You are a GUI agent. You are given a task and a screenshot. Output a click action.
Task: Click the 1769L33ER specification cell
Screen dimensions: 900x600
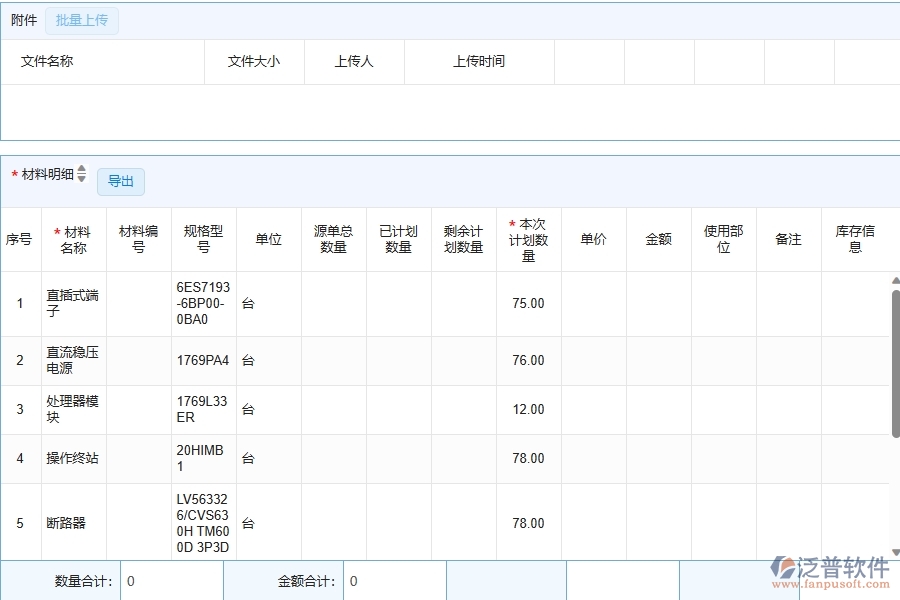[x=203, y=409]
